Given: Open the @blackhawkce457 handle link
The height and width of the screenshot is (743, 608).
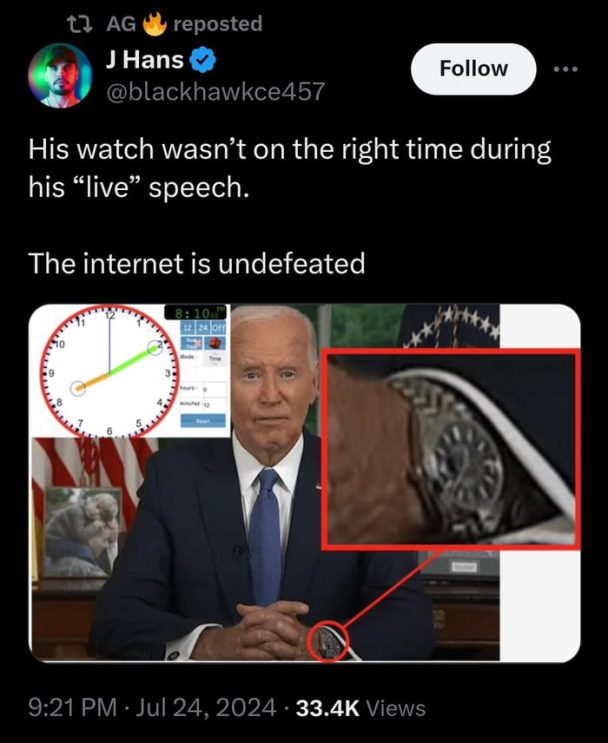Looking at the screenshot, I should [x=215, y=91].
